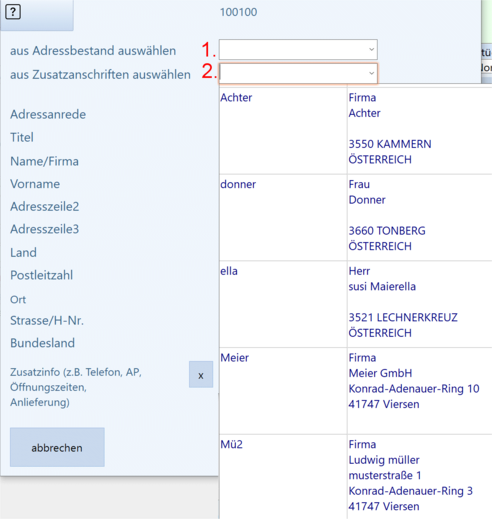The image size is (492, 519).
Task: Select the donner short name entry
Action: [238, 184]
